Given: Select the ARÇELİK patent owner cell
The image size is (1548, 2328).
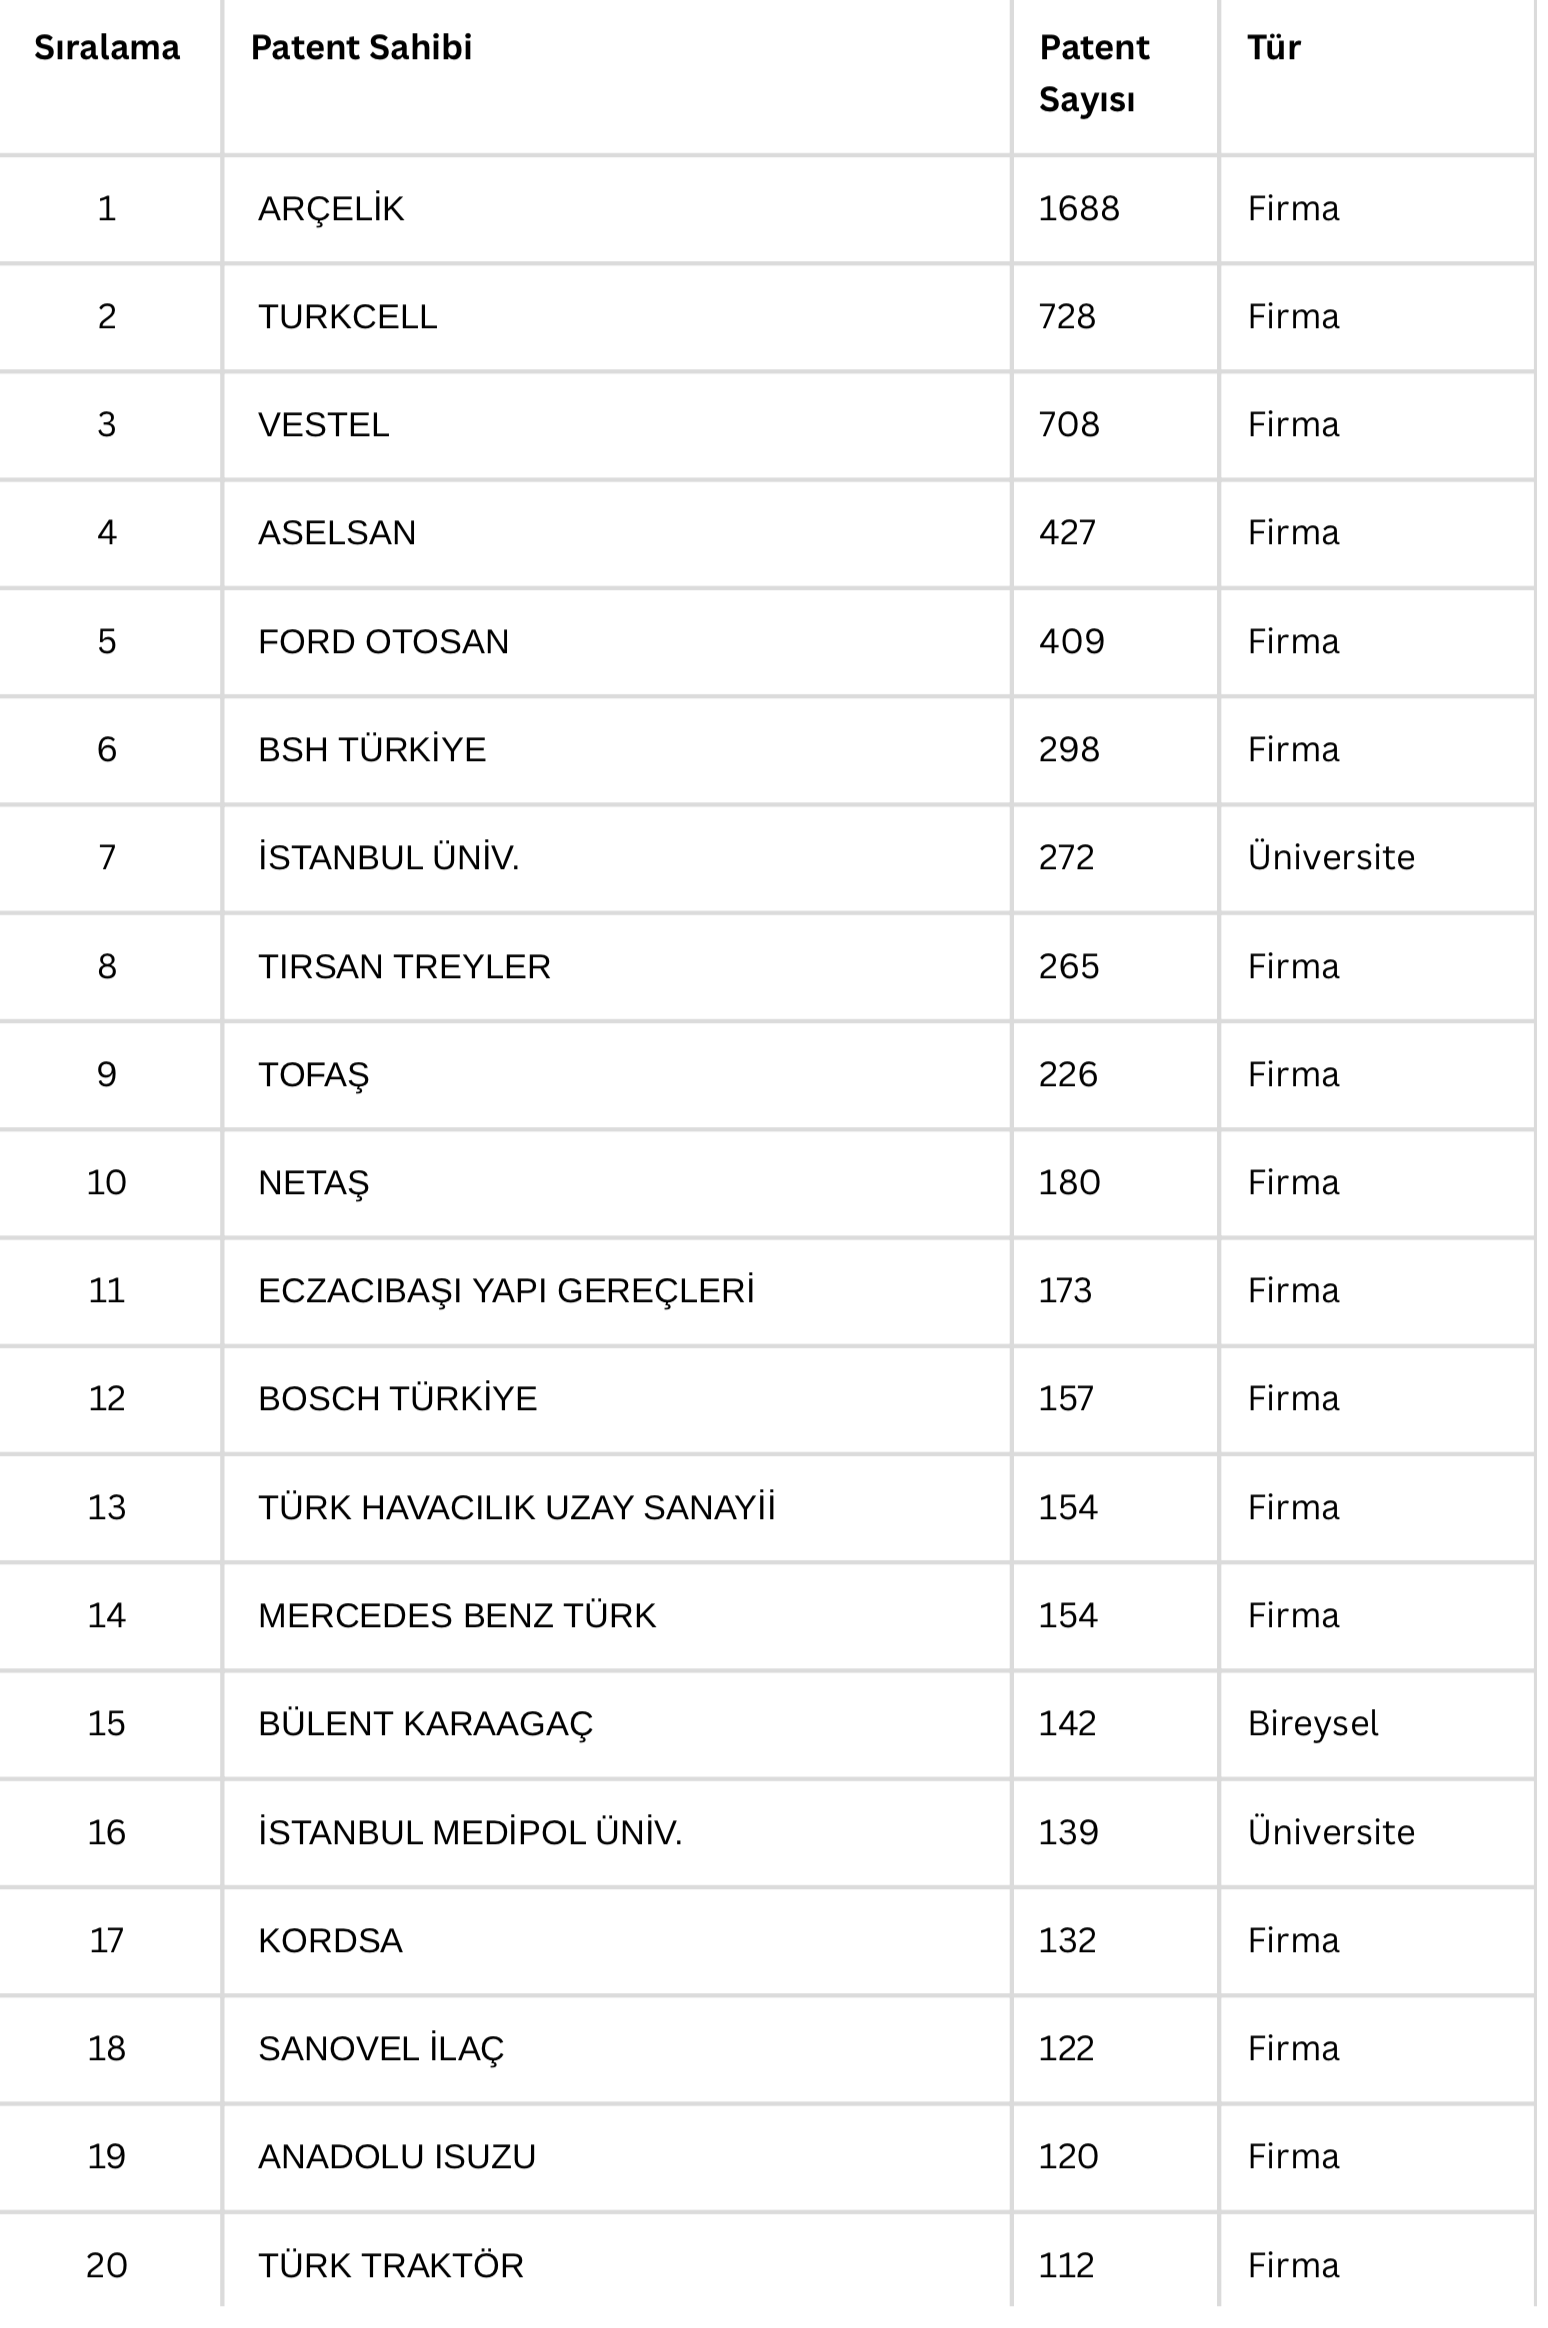Looking at the screenshot, I should point(331,209).
